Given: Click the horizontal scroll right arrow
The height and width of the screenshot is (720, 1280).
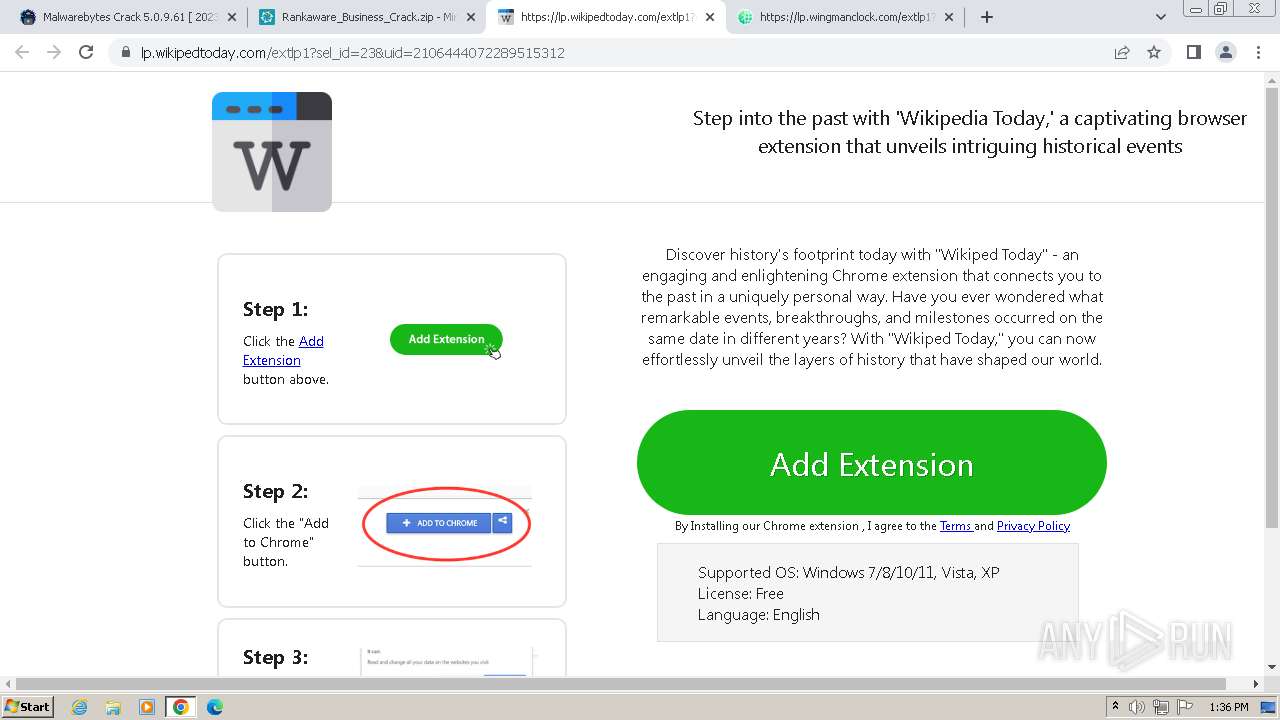Looking at the screenshot, I should [1256, 684].
